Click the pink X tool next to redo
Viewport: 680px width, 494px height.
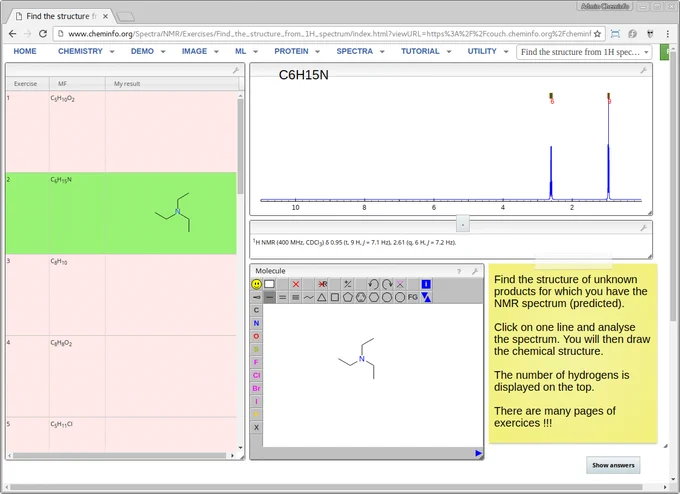pyautogui.click(x=400, y=284)
